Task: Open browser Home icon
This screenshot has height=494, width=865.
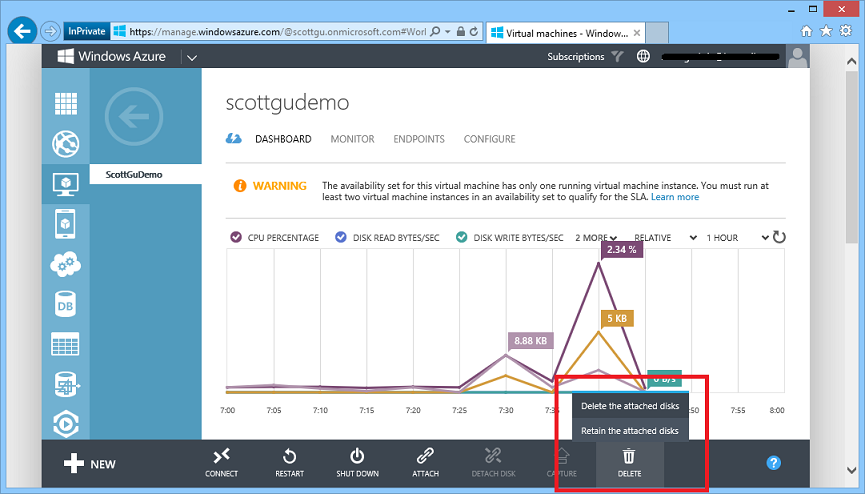Action: point(806,31)
